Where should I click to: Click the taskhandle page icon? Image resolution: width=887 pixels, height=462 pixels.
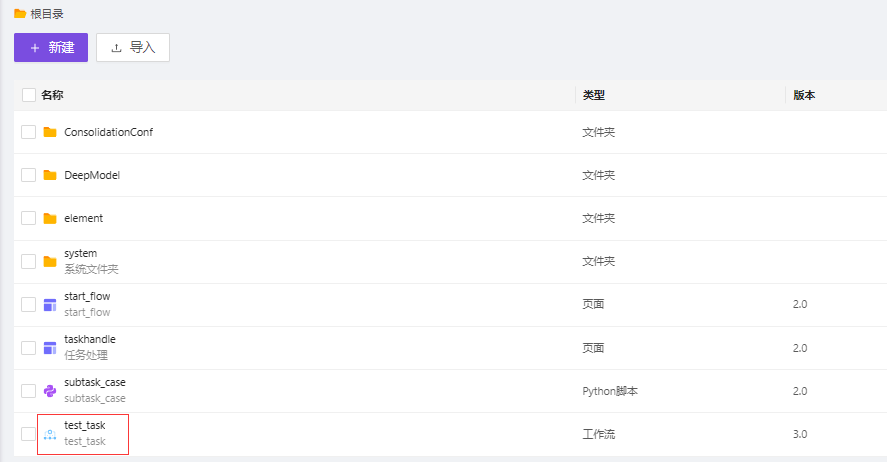pos(50,347)
